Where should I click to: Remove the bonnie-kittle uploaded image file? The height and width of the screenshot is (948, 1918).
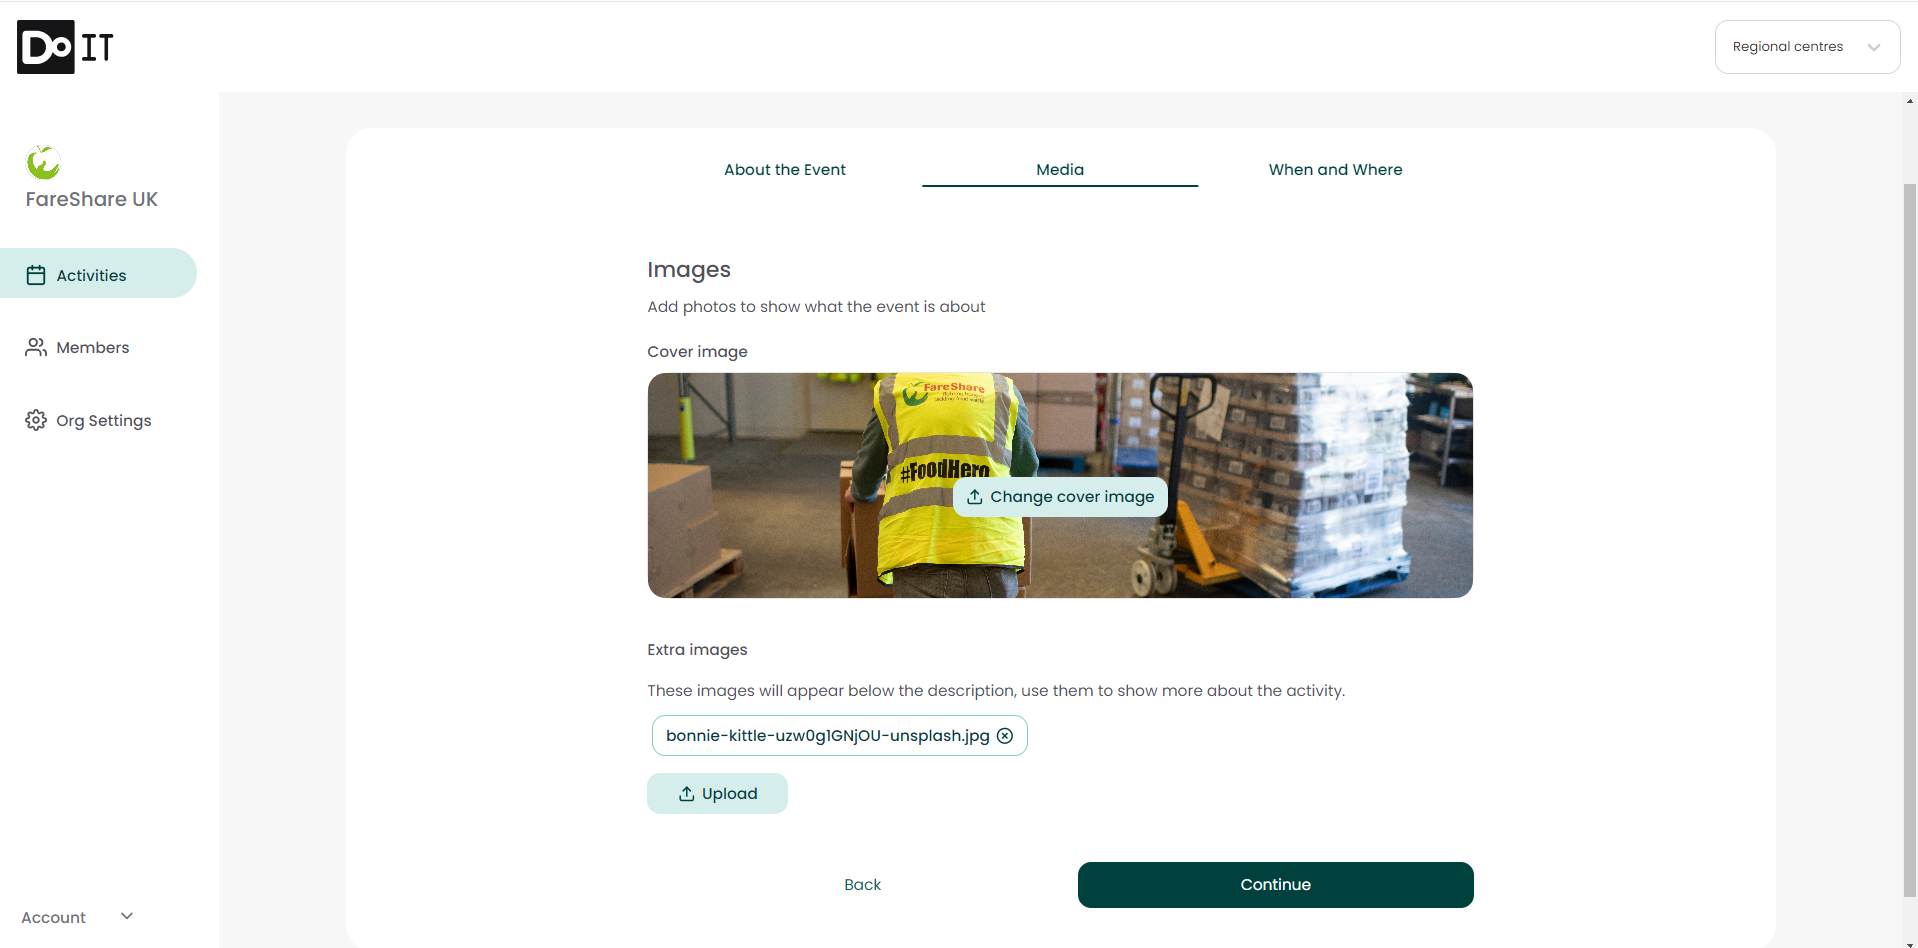tap(1005, 736)
